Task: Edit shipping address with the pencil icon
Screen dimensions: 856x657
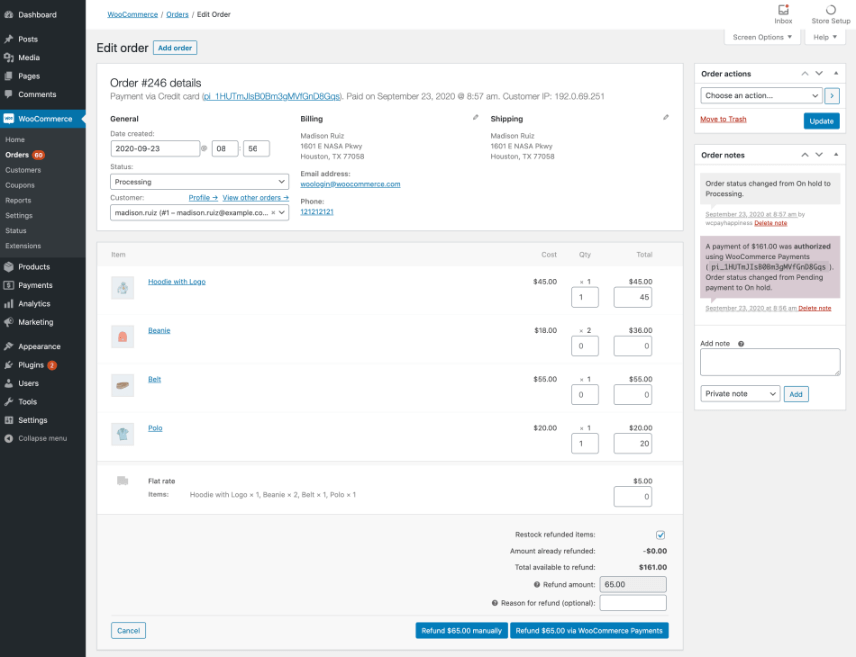Action: point(666,117)
